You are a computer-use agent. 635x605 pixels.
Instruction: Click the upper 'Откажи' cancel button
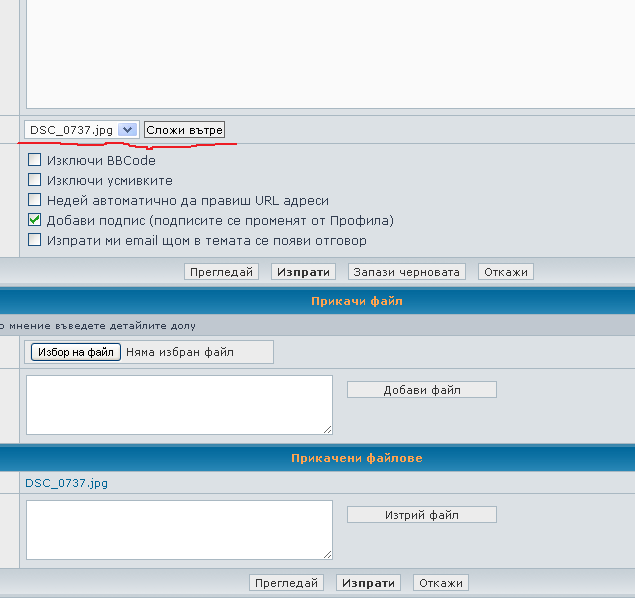click(505, 272)
